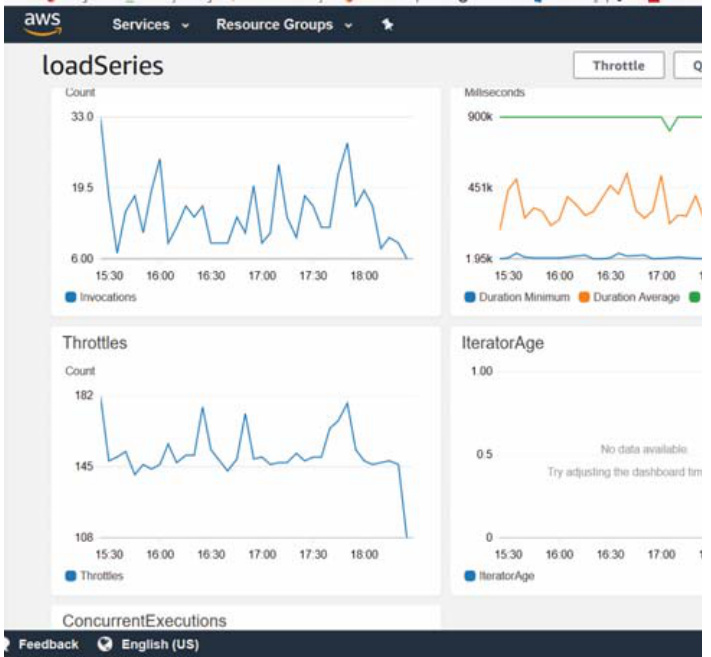Select English (US) language option
711x657 pixels.
[160, 644]
